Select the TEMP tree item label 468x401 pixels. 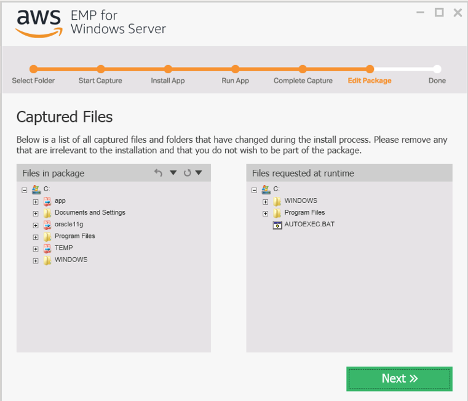click(x=64, y=248)
